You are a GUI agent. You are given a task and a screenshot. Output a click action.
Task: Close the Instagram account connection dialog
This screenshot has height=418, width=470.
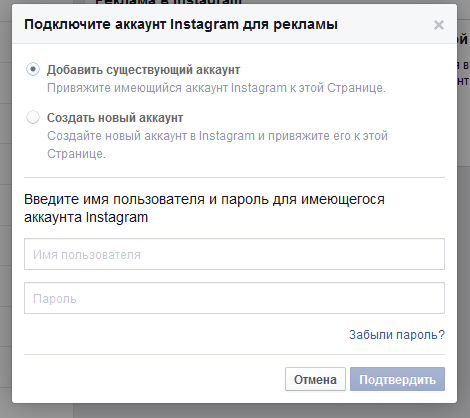(439, 25)
